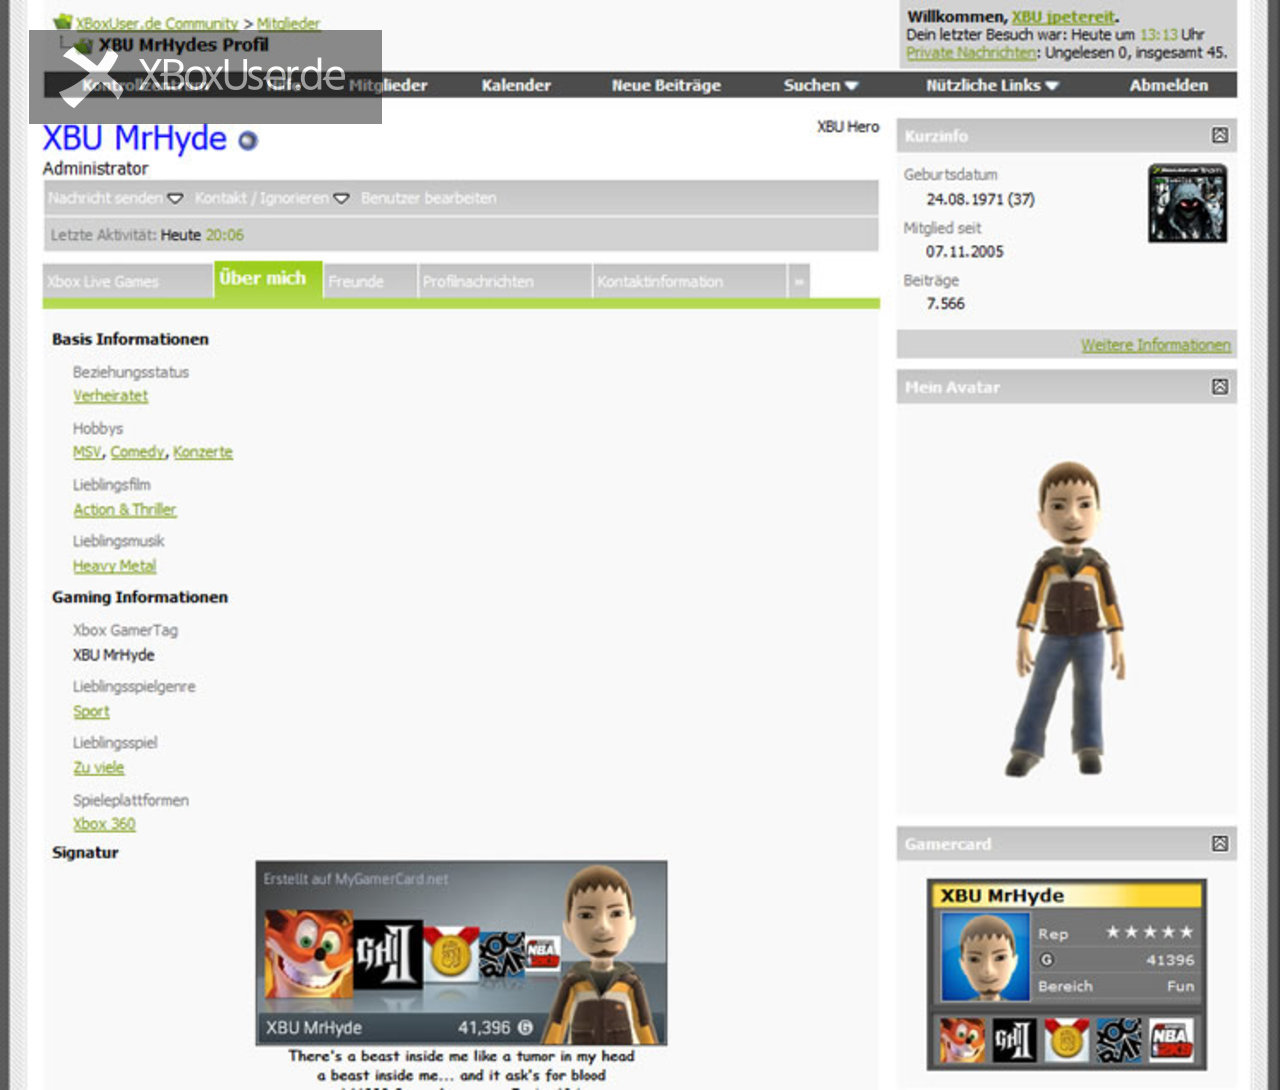Click the join date '07.11.2005'

(x=964, y=252)
